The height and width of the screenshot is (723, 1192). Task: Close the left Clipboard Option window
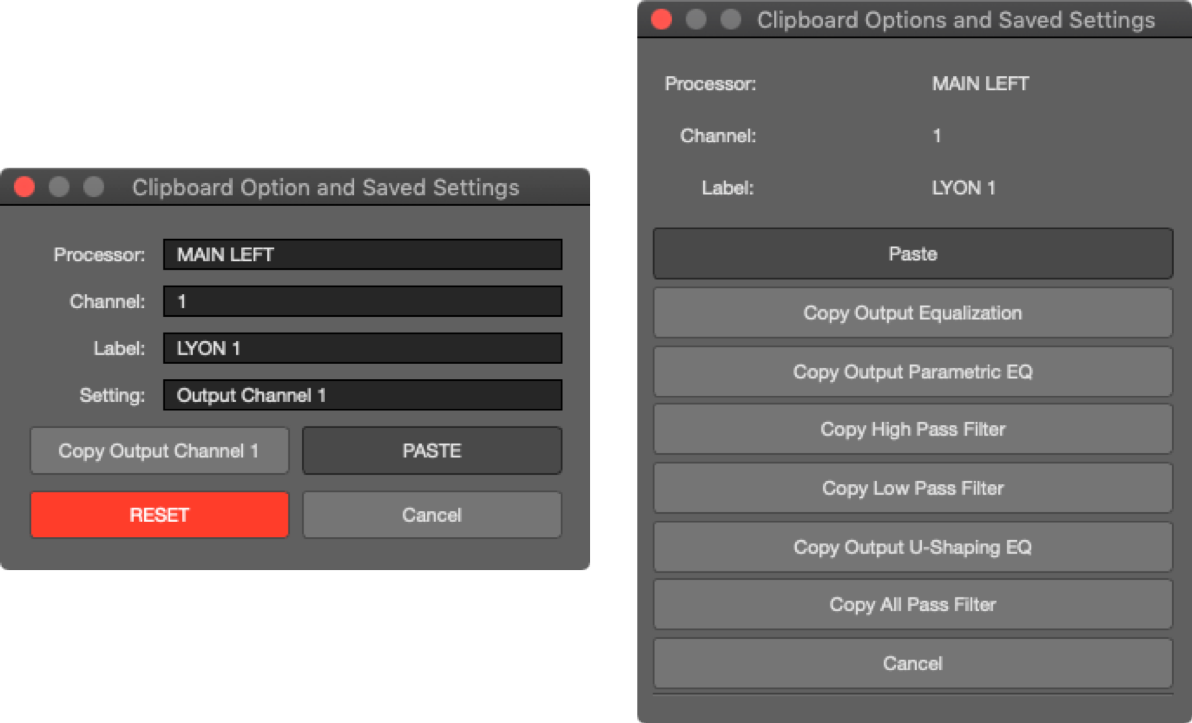[25, 187]
